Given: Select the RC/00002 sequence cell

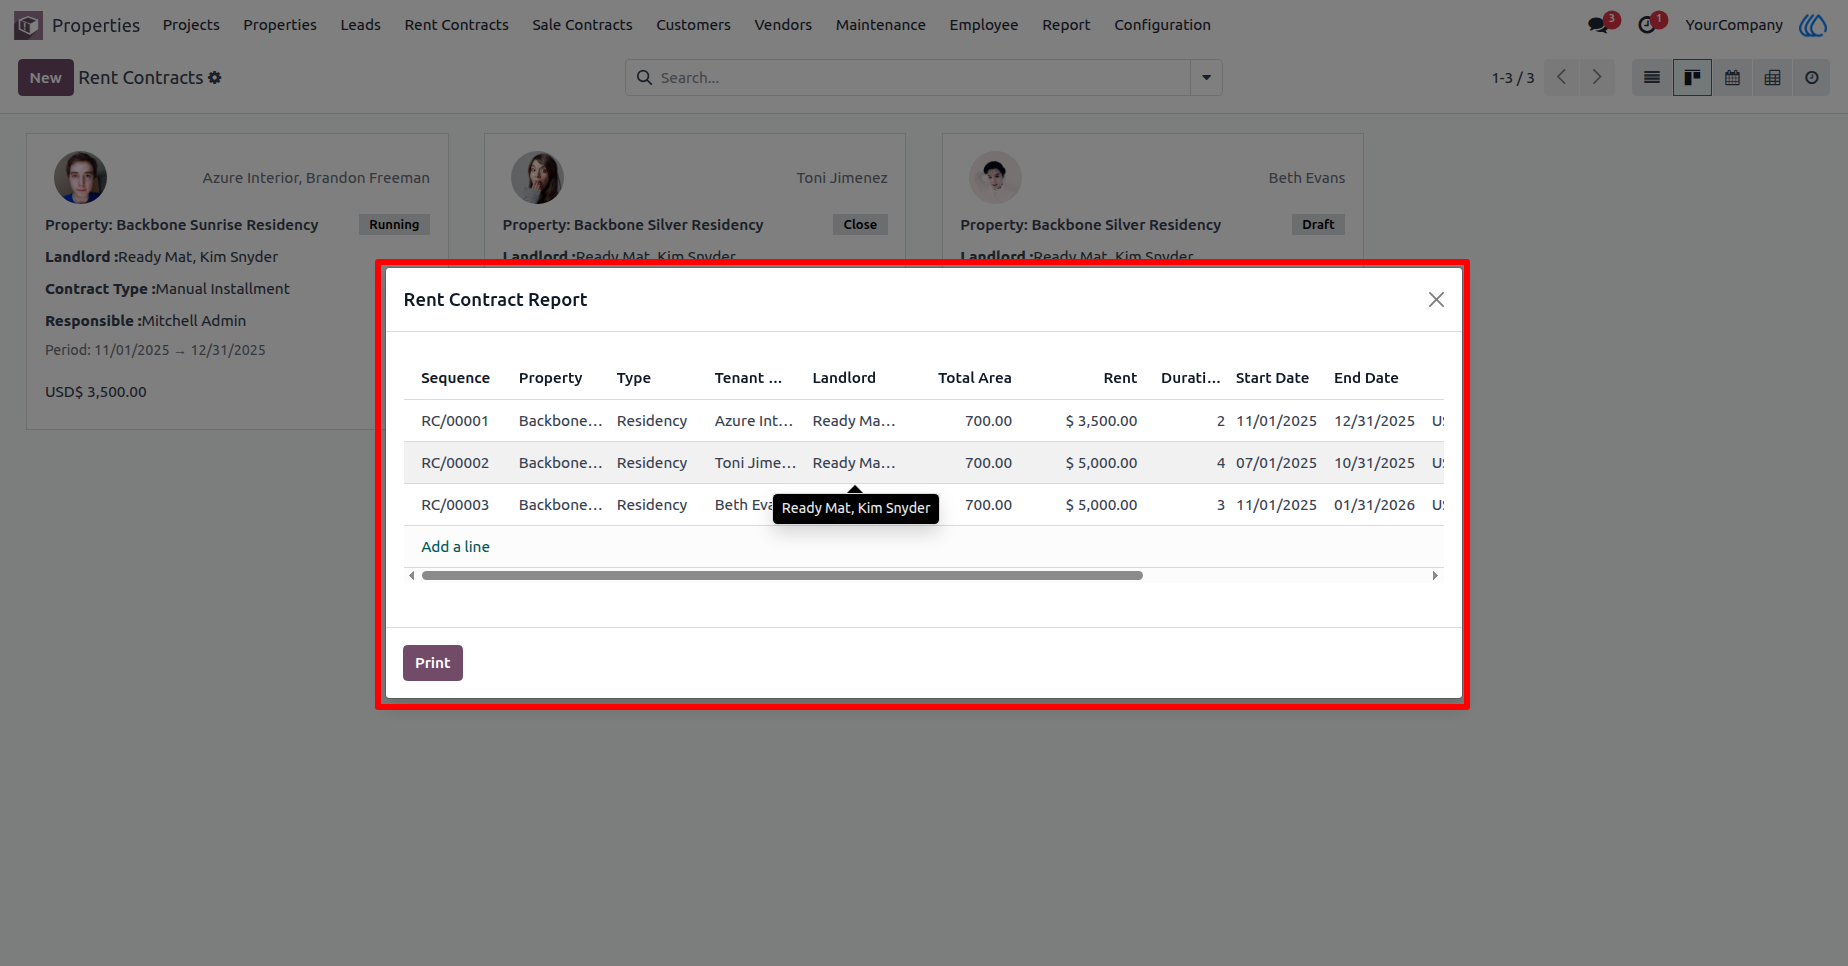Looking at the screenshot, I should (455, 463).
